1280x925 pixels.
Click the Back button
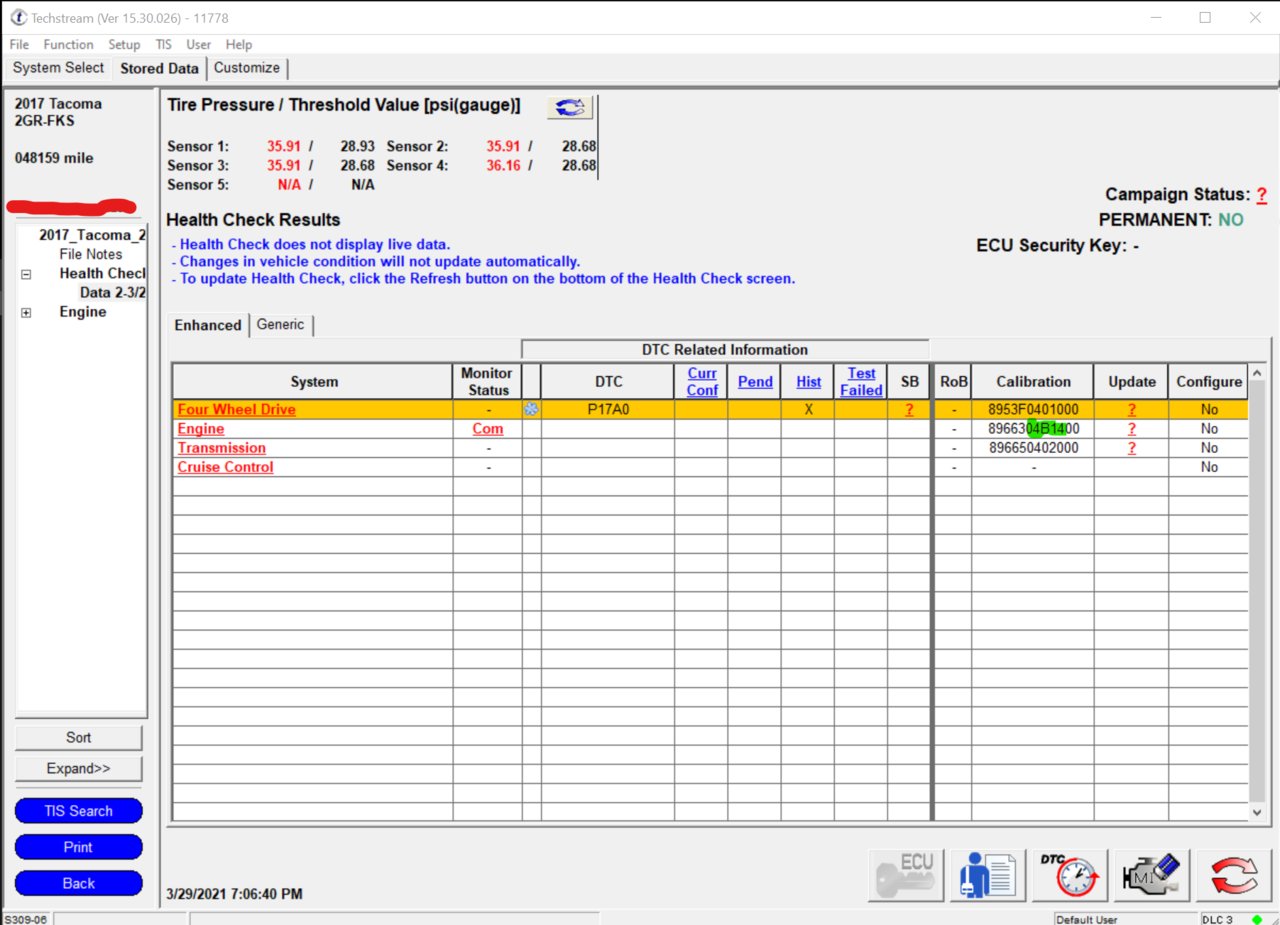[79, 883]
